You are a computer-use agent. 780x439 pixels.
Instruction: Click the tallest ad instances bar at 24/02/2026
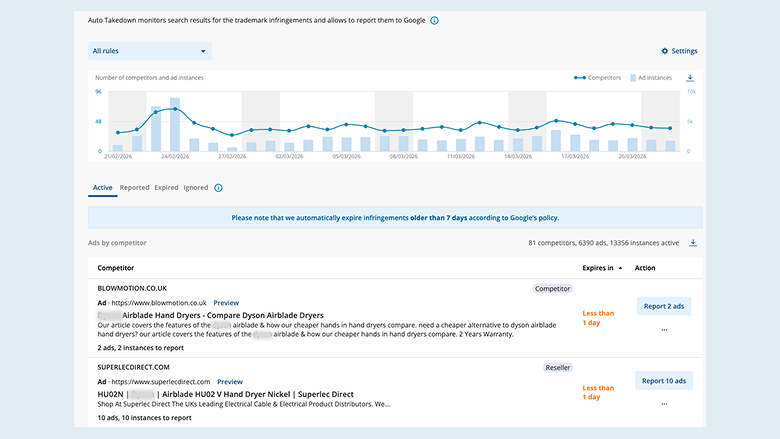(x=175, y=124)
